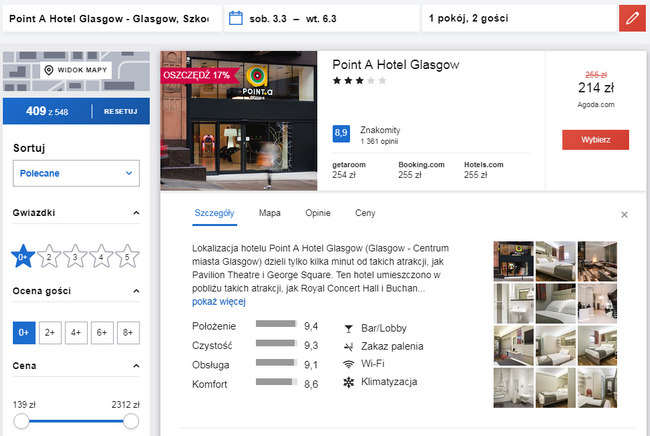The image size is (650, 436).
Task: Click the 1 361 opinii review count
Action: pyautogui.click(x=379, y=142)
